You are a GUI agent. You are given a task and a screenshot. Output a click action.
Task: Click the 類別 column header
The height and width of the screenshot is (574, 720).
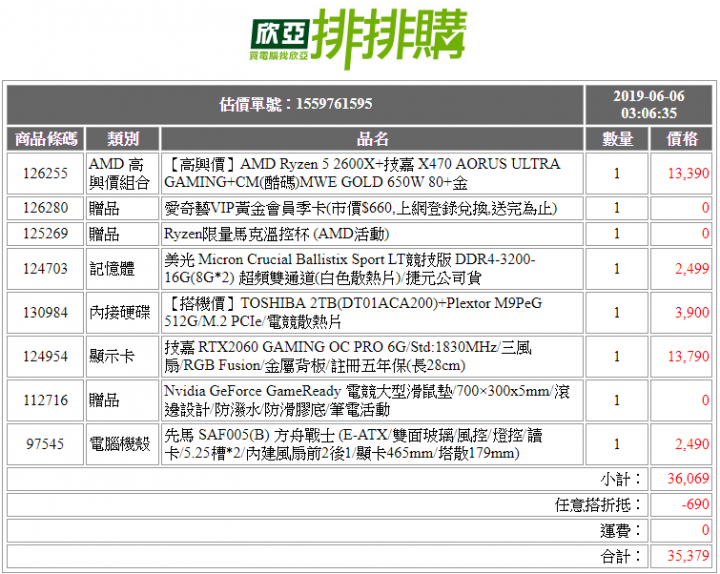pos(122,139)
